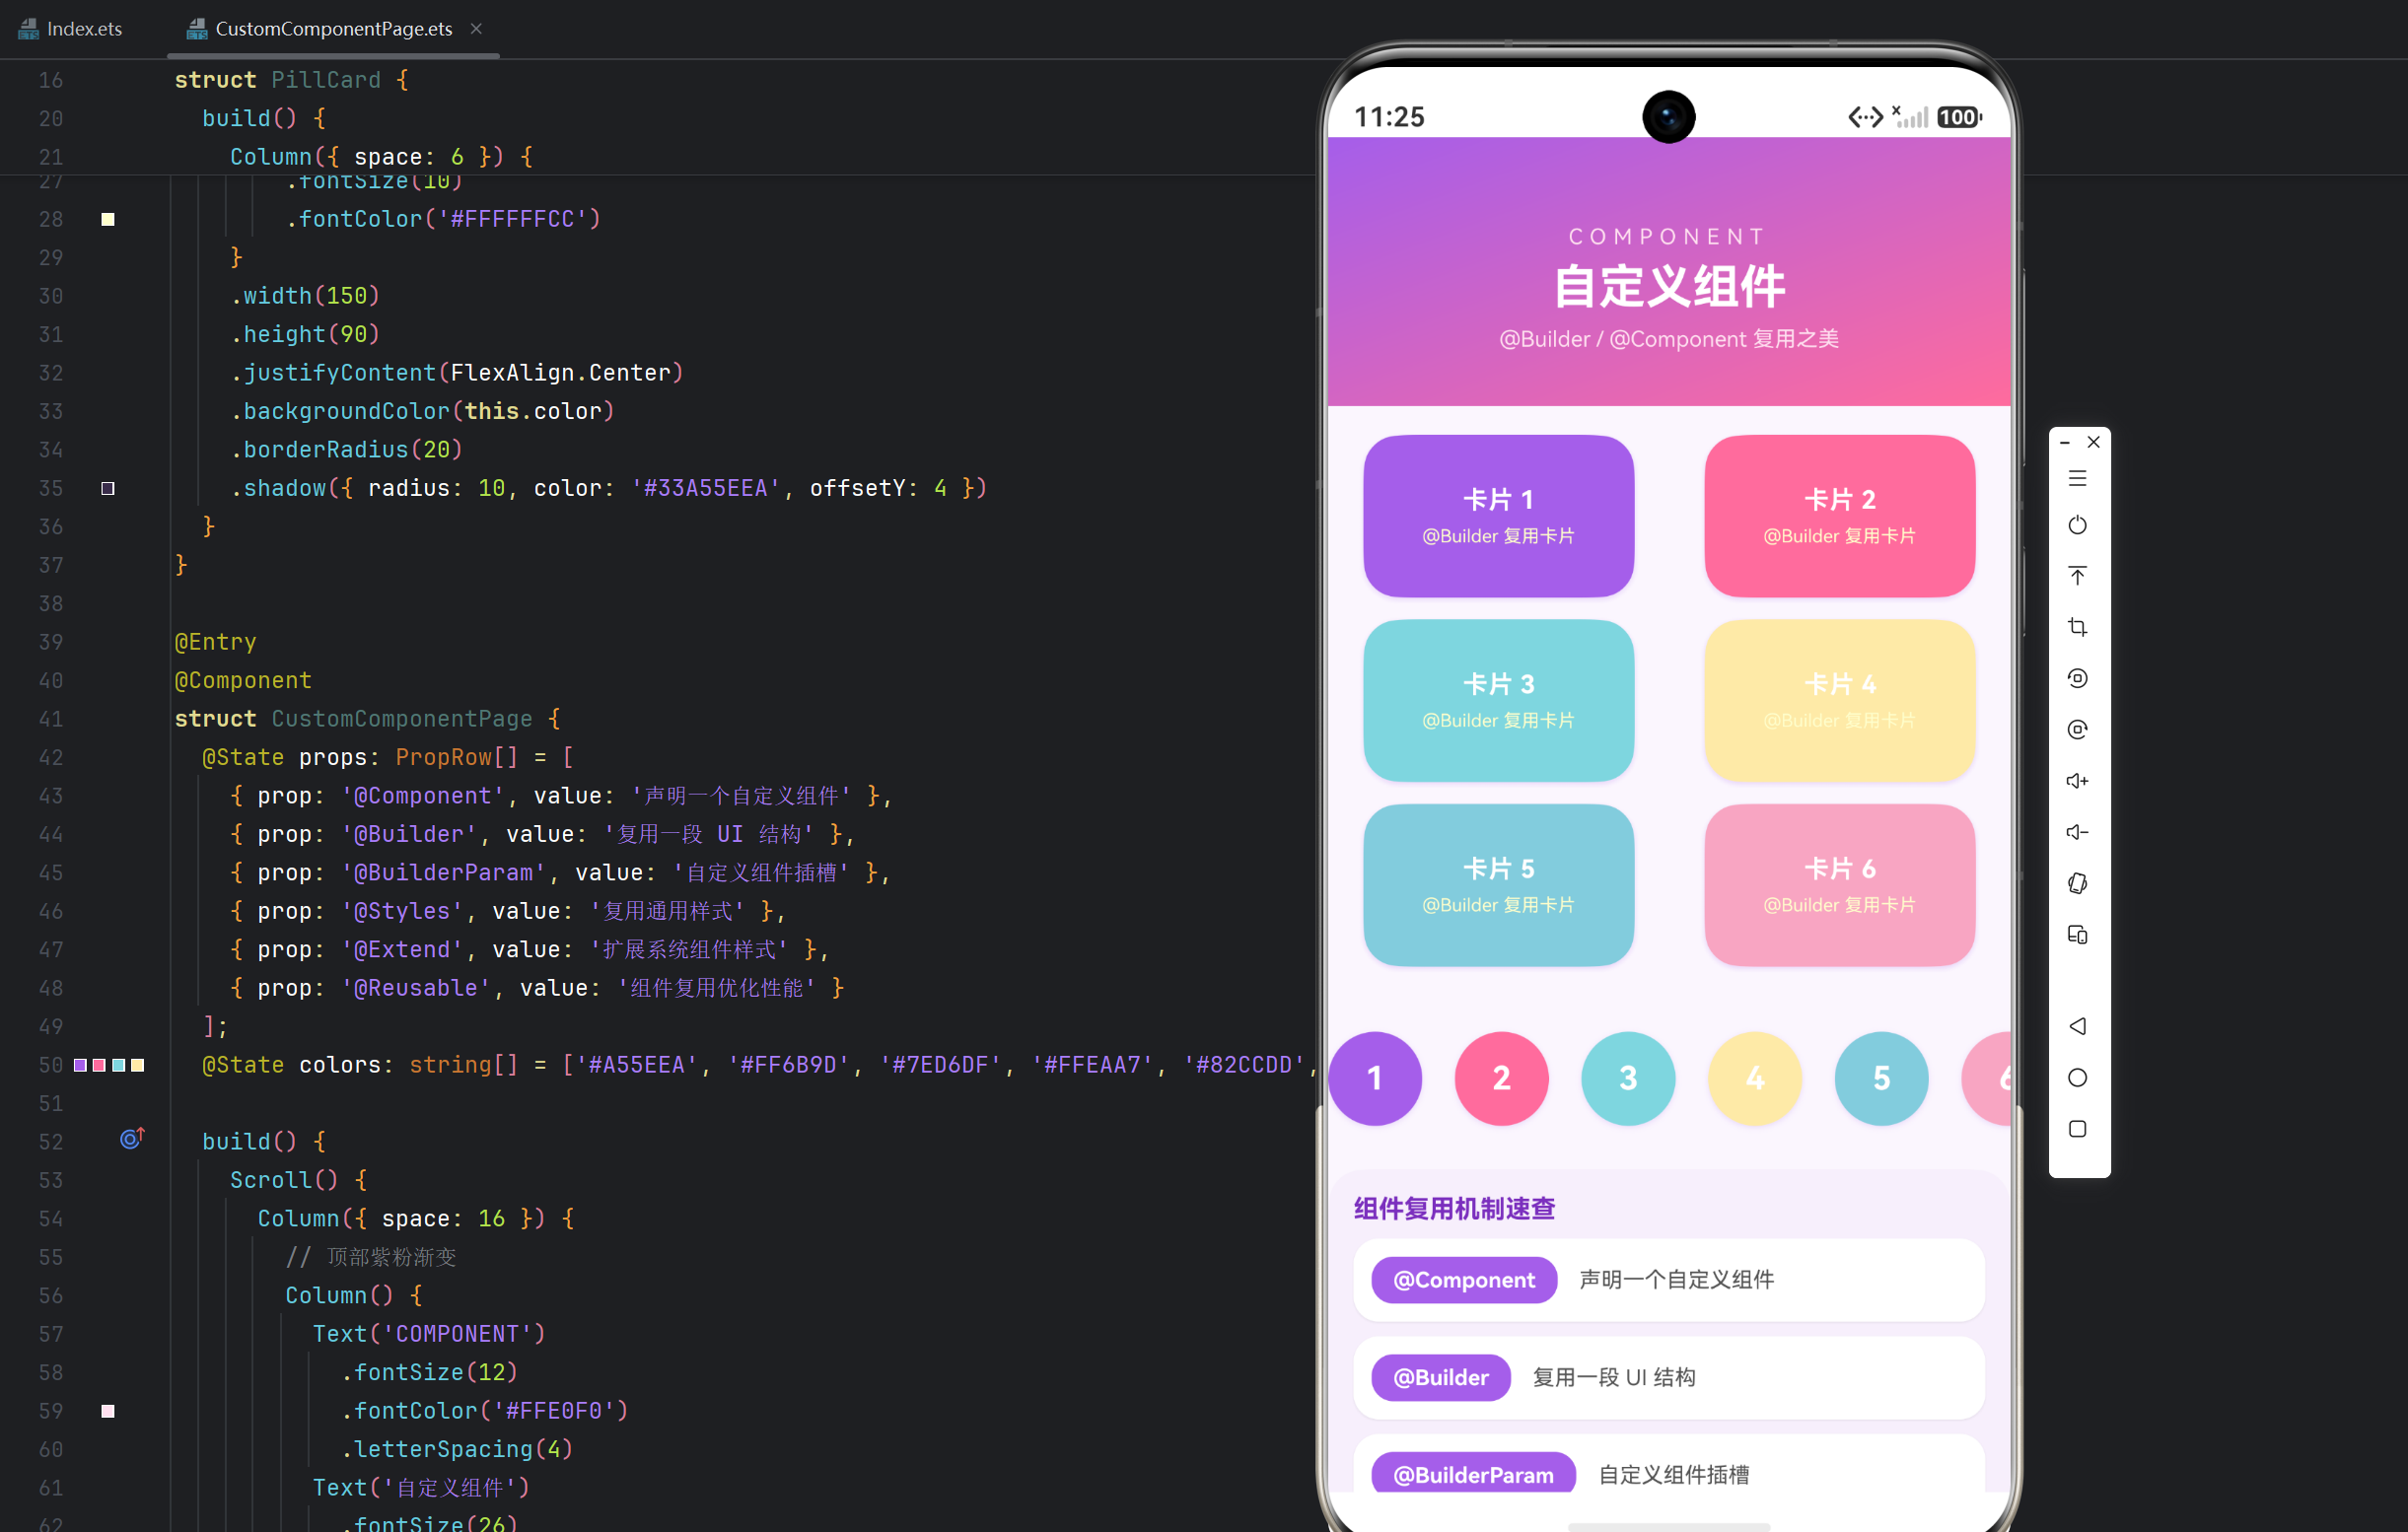Tap the @Builder purple pill label
Image resolution: width=2408 pixels, height=1532 pixels.
(1441, 1377)
